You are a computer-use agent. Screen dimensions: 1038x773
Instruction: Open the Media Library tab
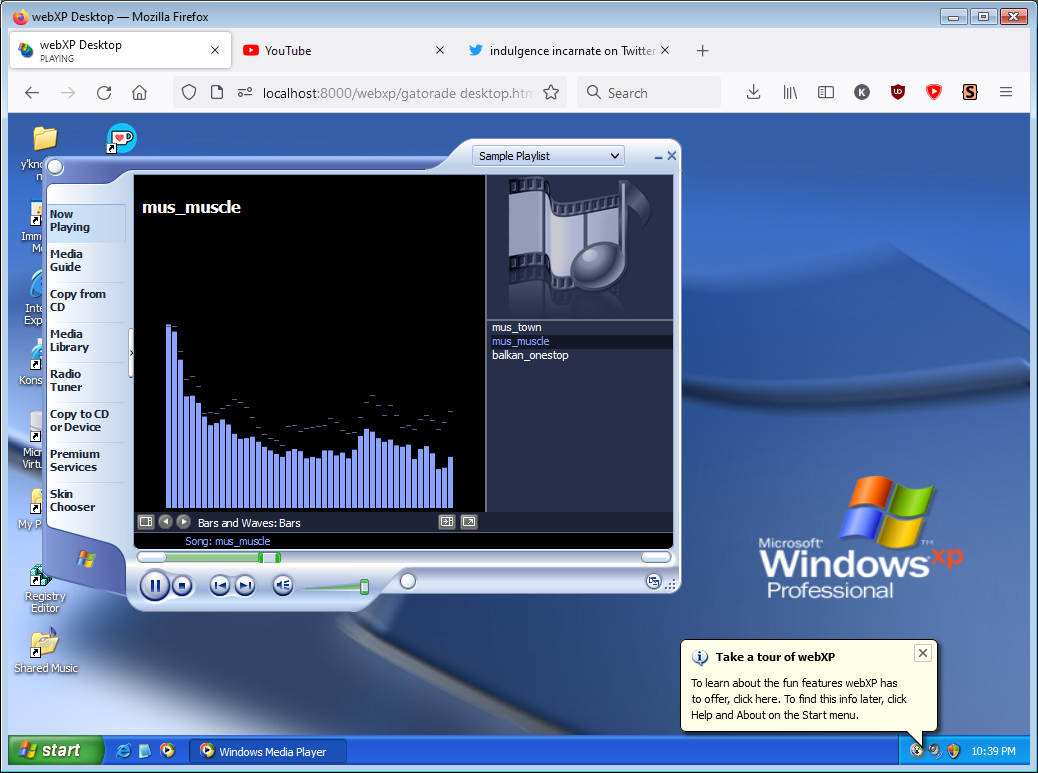pos(70,341)
